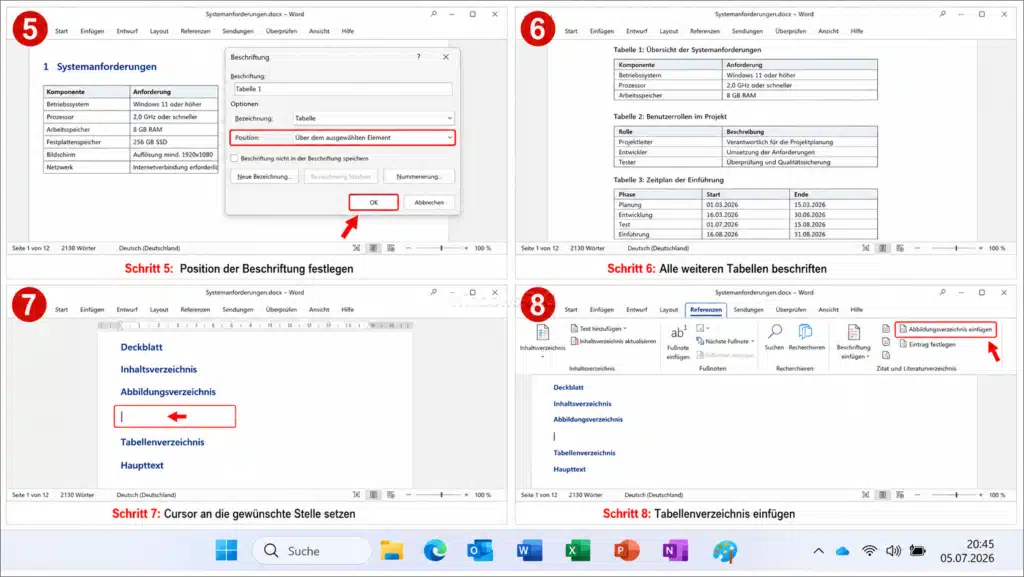
Task: Click the Suchen magnifier icon in the ribbon
Action: [x=775, y=332]
